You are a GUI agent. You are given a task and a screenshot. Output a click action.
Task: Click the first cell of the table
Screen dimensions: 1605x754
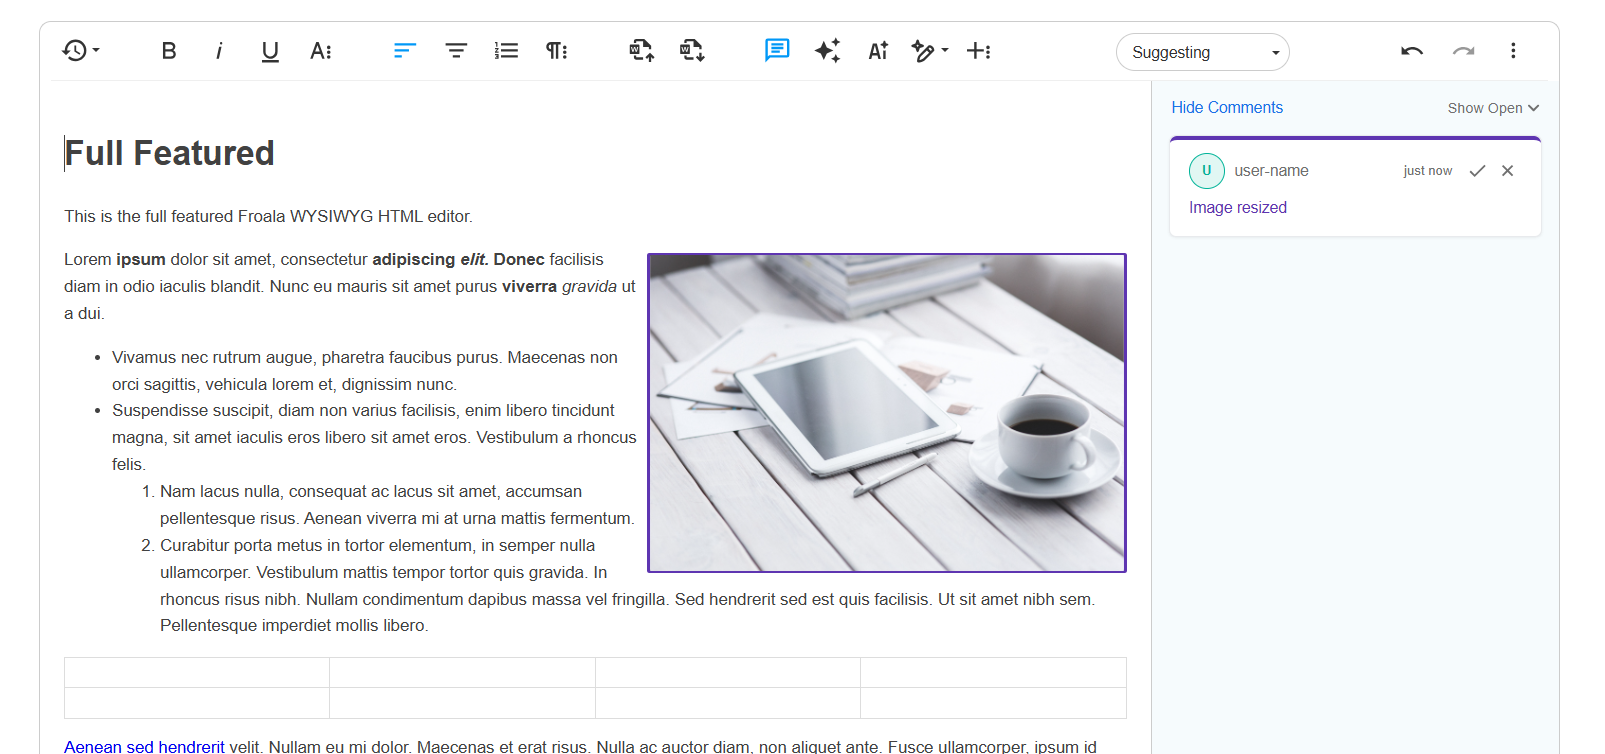point(197,672)
